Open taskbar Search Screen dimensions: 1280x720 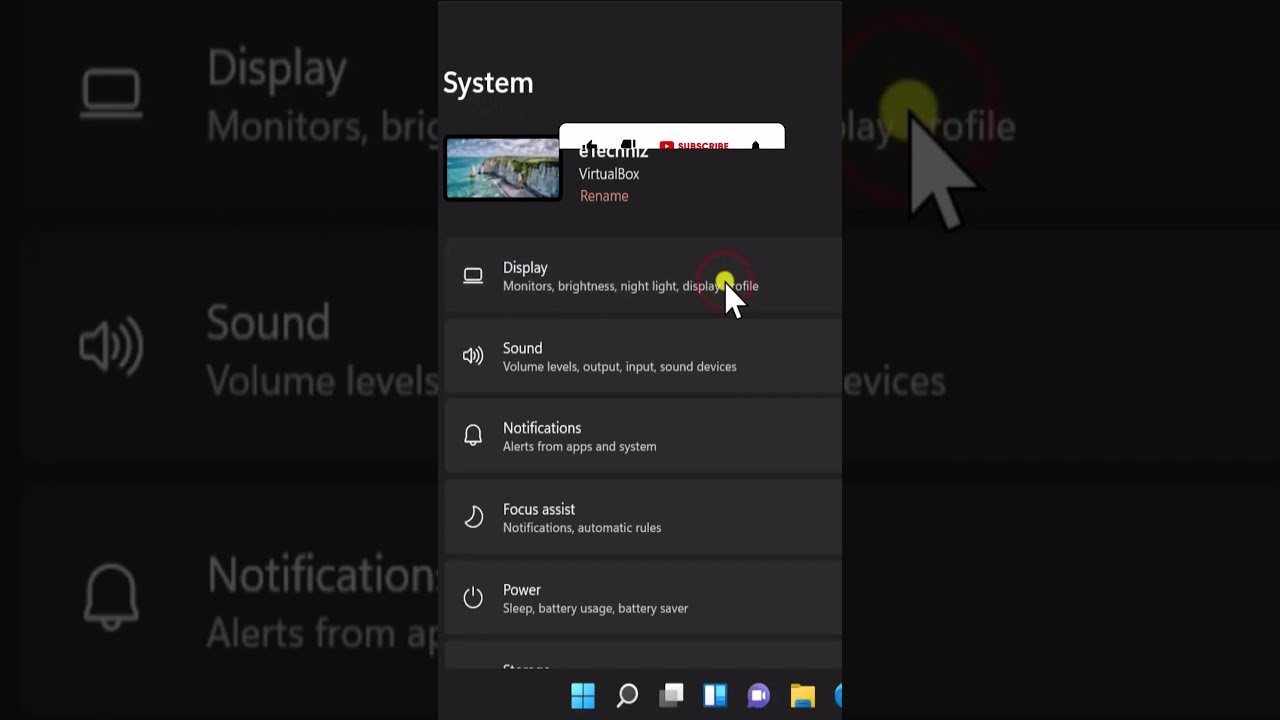(627, 695)
